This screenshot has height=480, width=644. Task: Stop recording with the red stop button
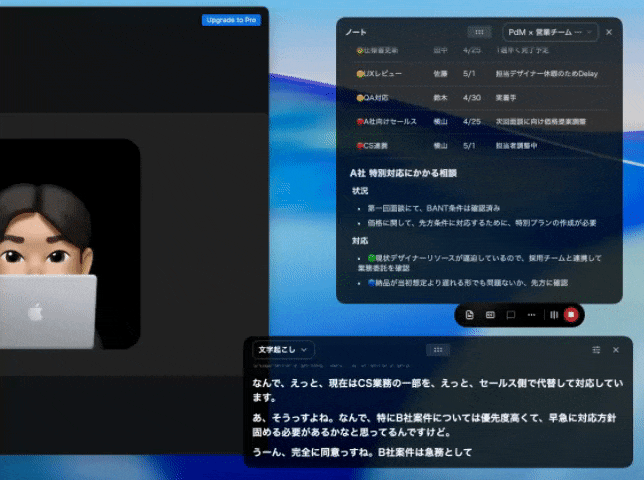(571, 315)
